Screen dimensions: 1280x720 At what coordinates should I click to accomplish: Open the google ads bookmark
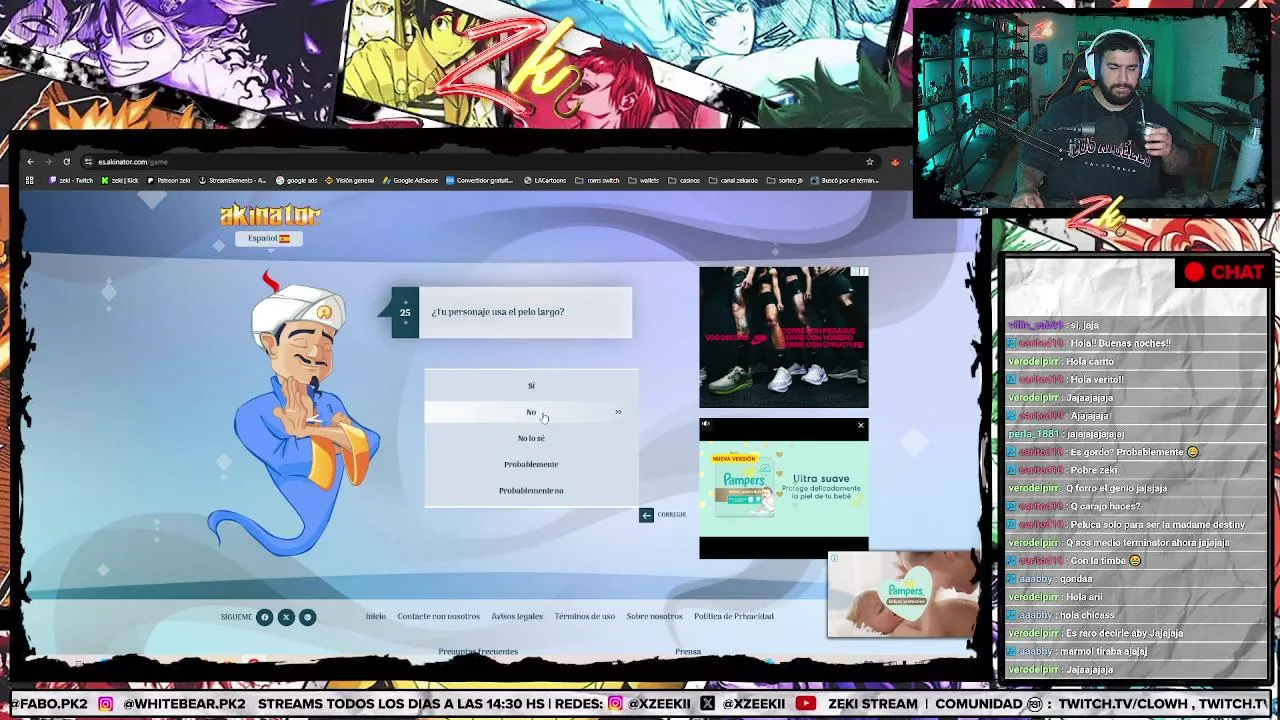point(297,181)
